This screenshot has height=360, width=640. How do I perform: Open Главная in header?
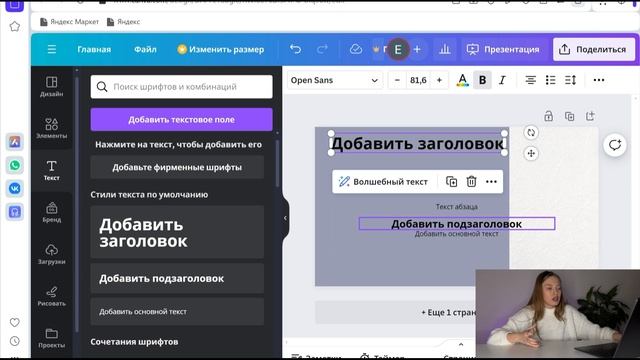point(94,49)
